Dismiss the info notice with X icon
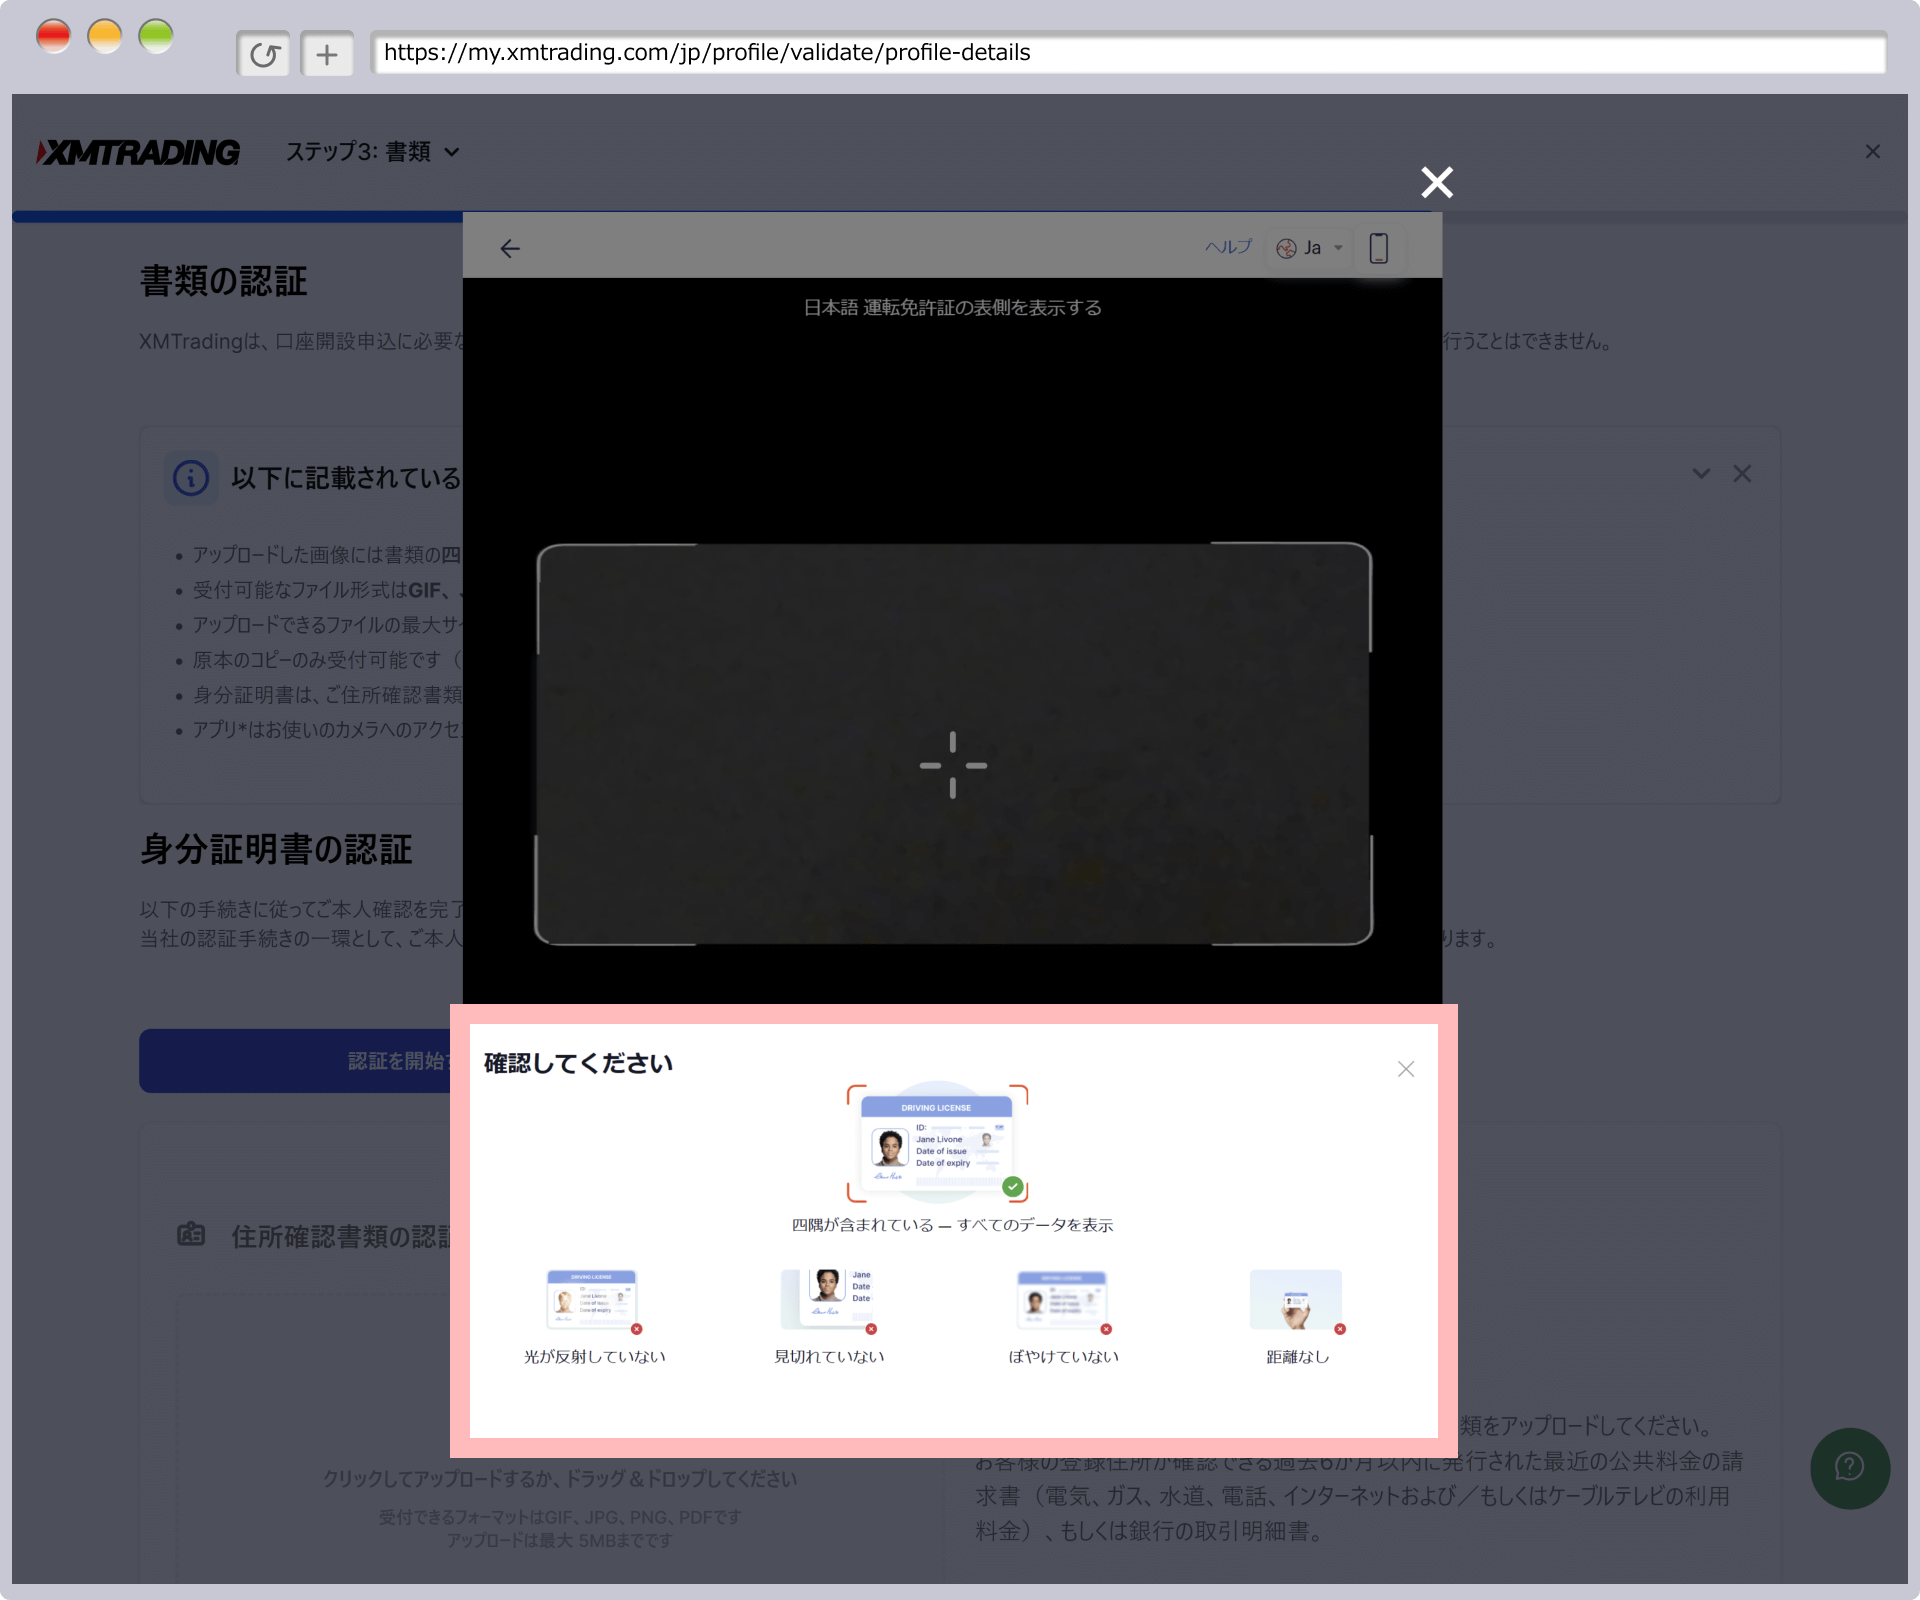The height and width of the screenshot is (1600, 1920). click(1742, 473)
